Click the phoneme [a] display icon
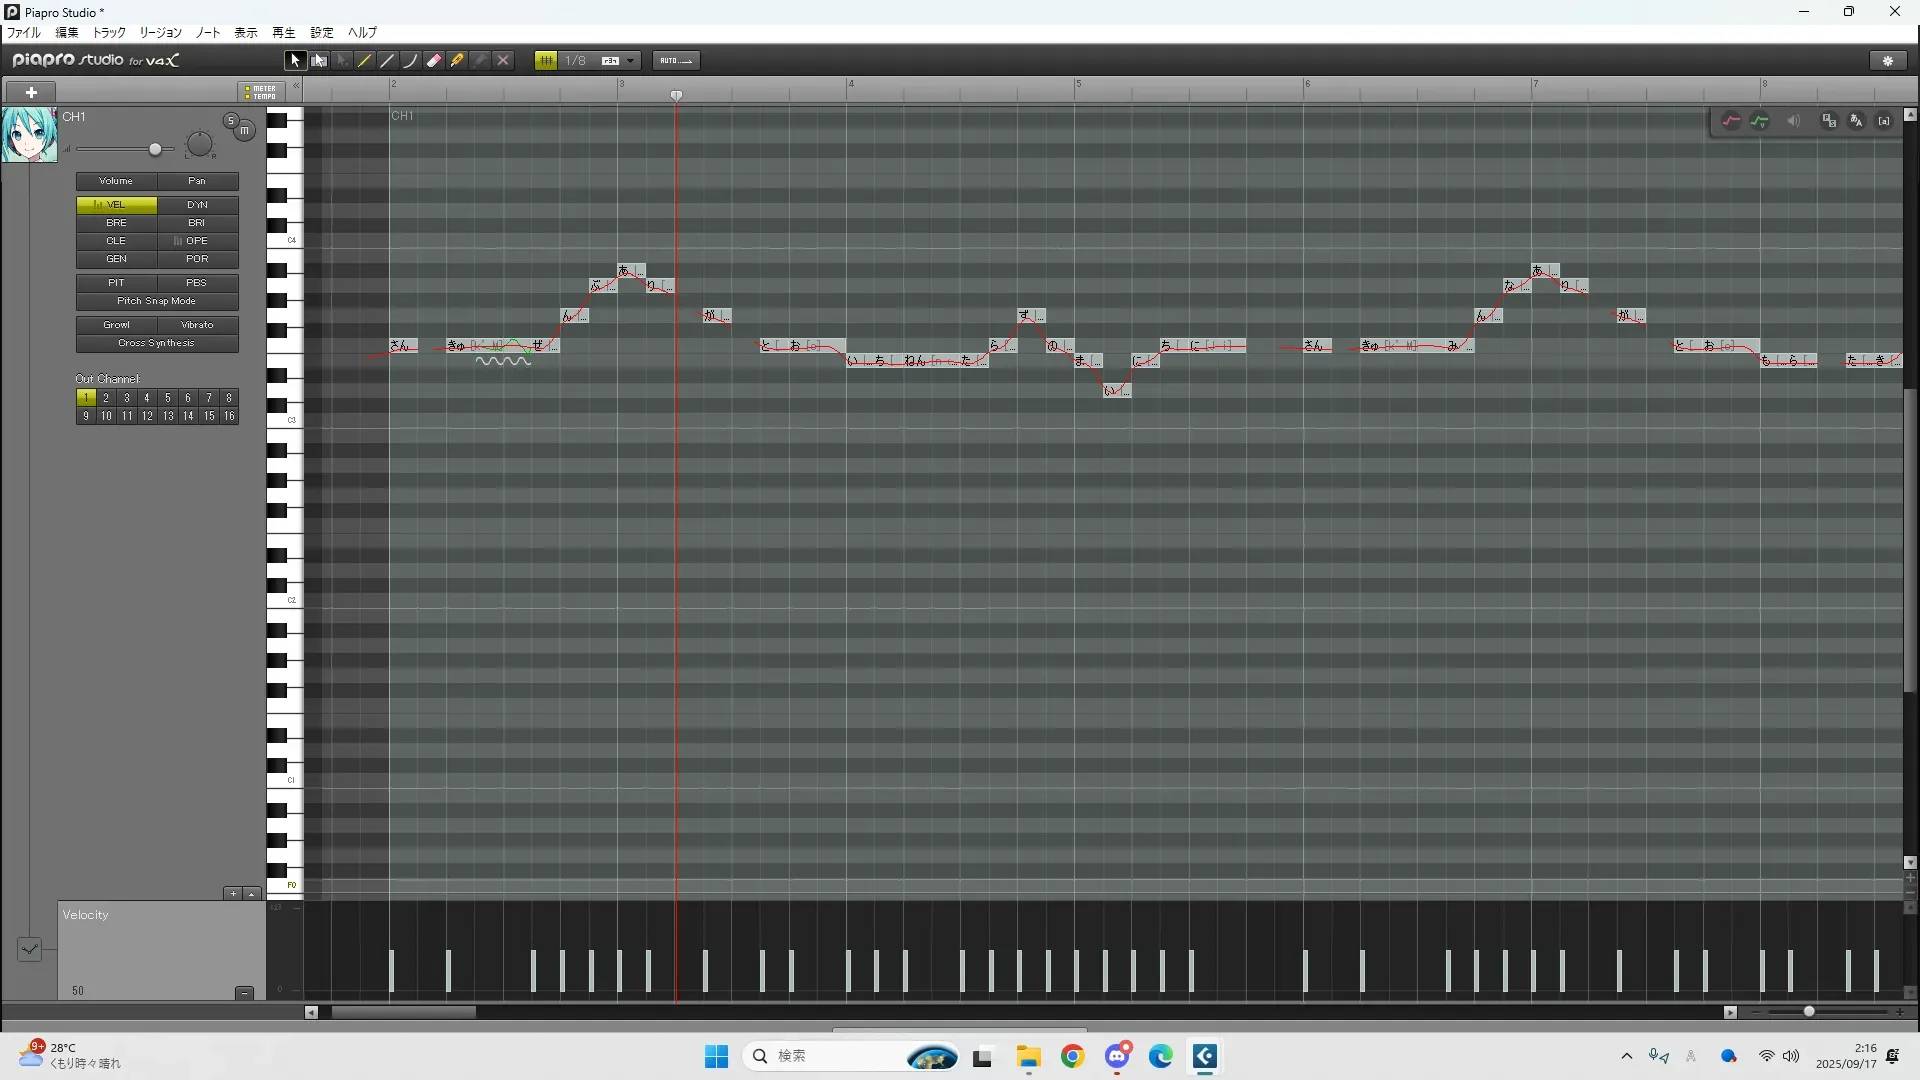The height and width of the screenshot is (1080, 1920). click(1884, 121)
